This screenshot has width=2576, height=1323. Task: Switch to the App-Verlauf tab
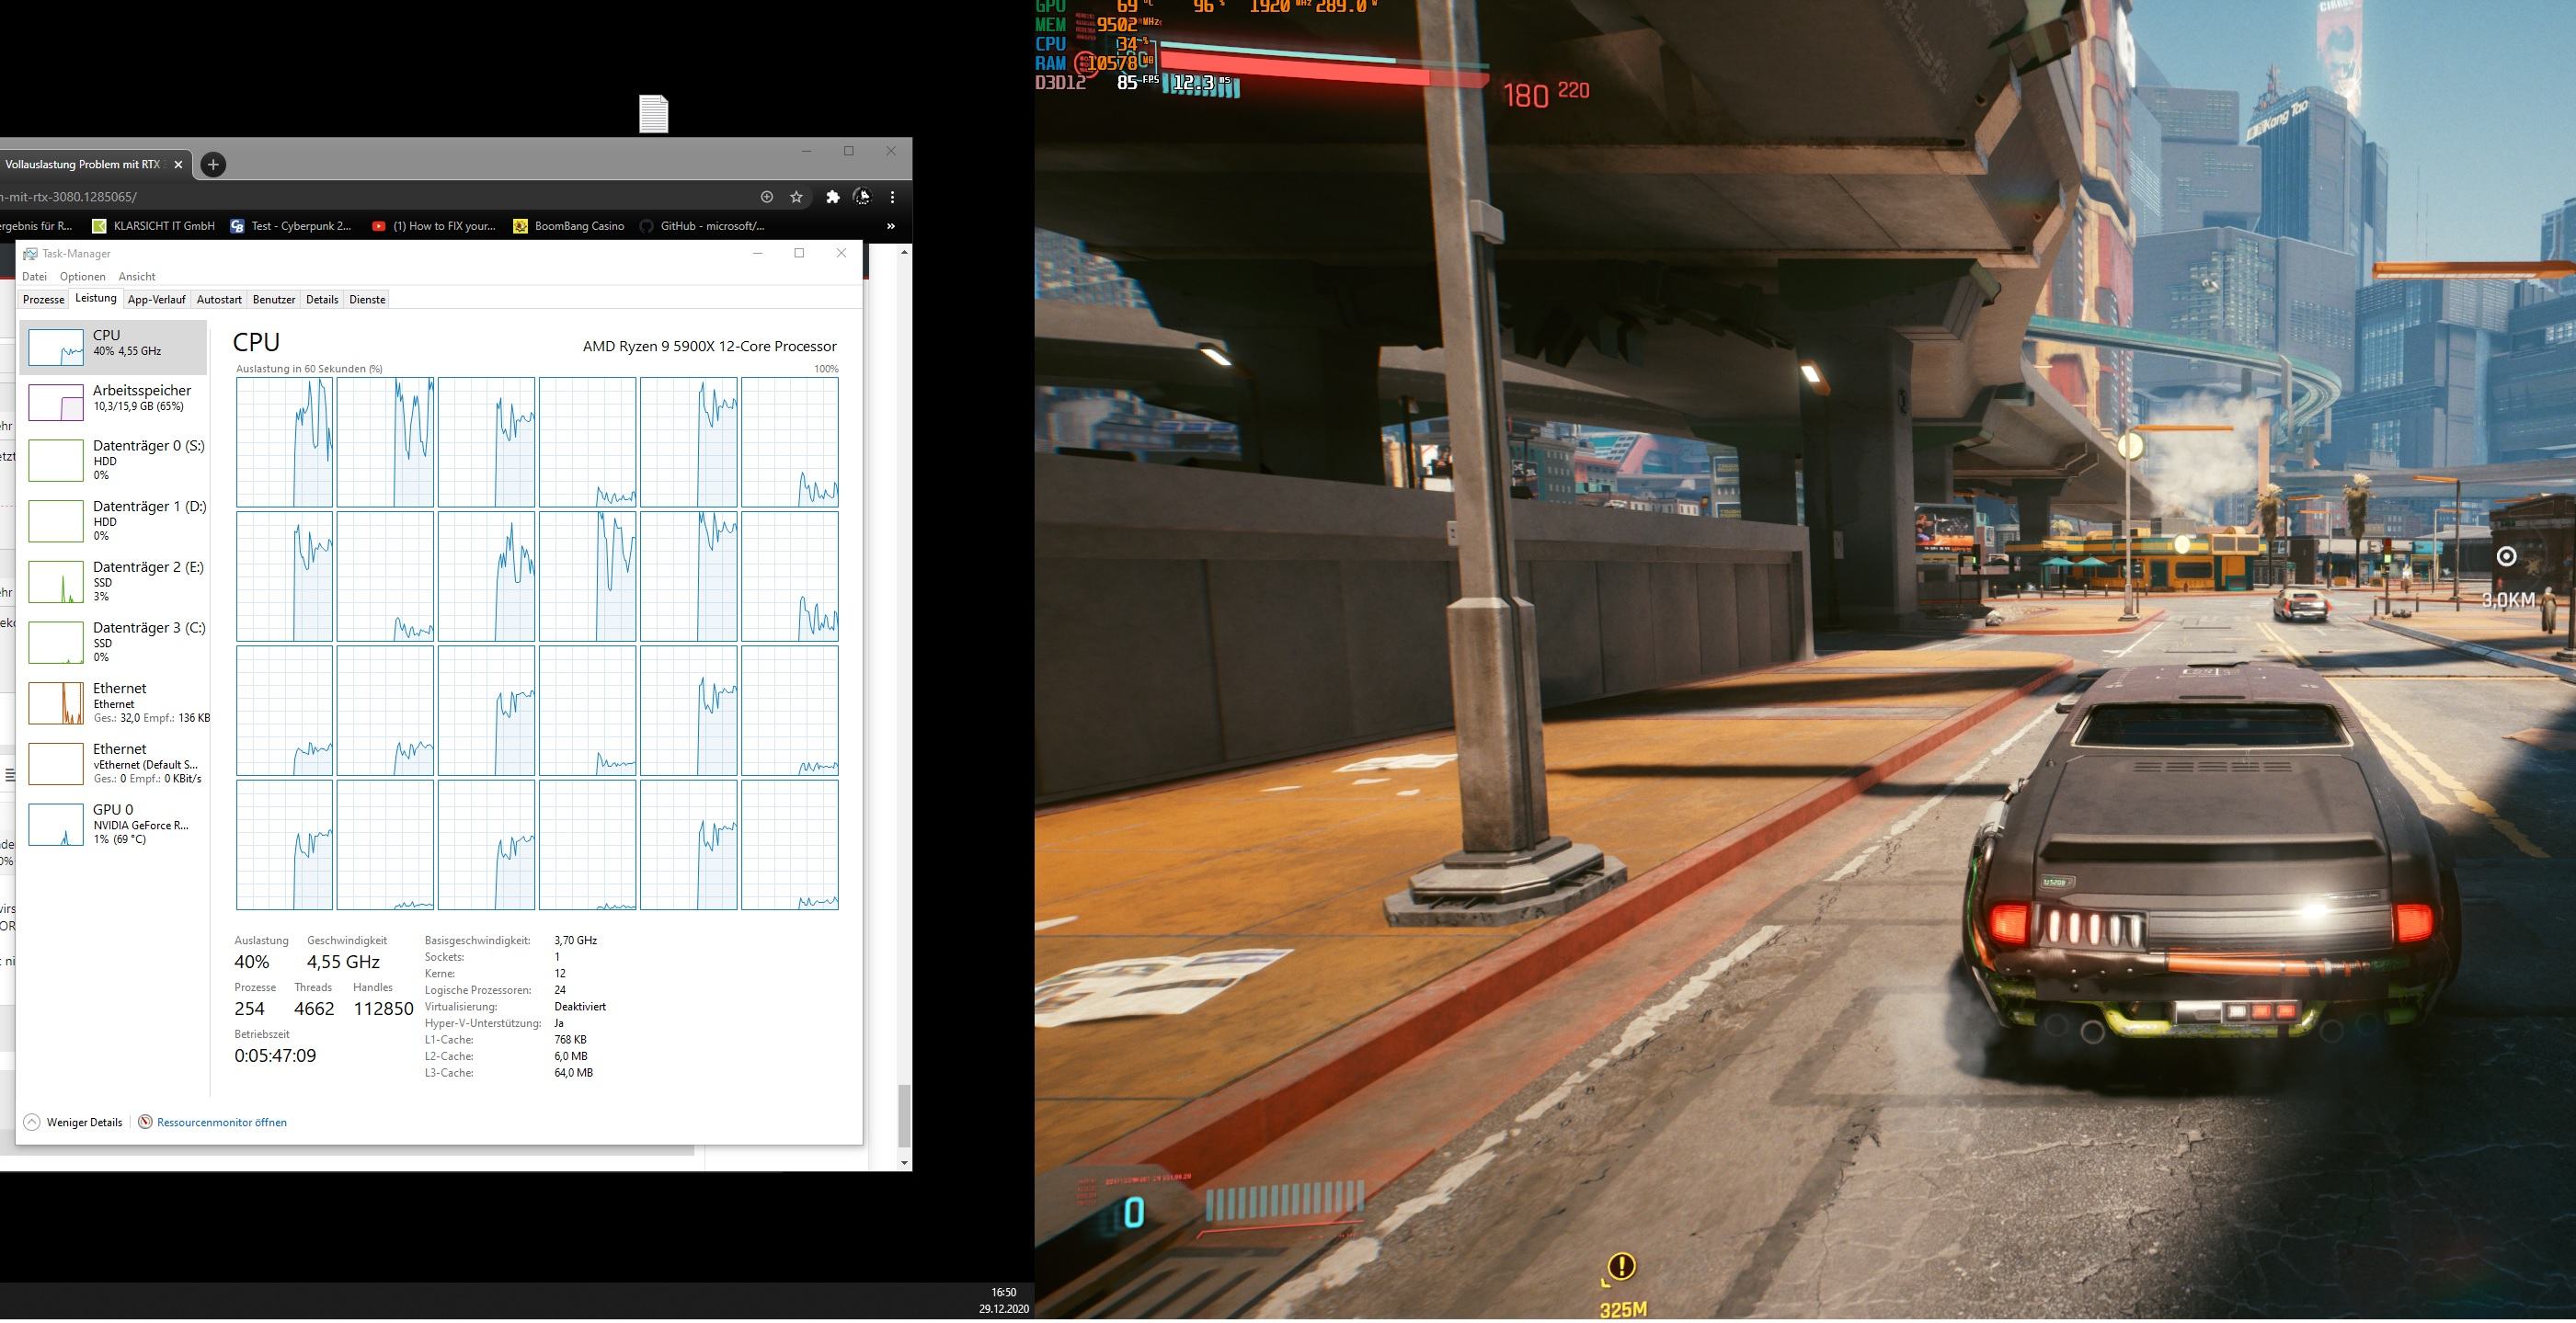(x=157, y=299)
